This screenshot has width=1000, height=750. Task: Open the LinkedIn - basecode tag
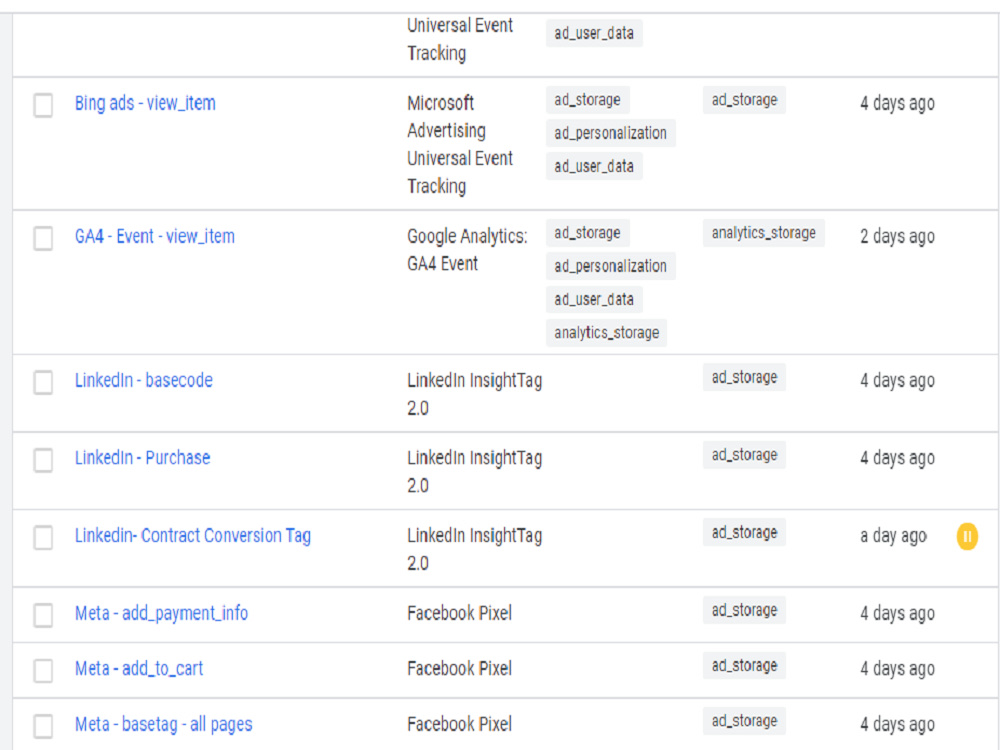click(x=144, y=380)
